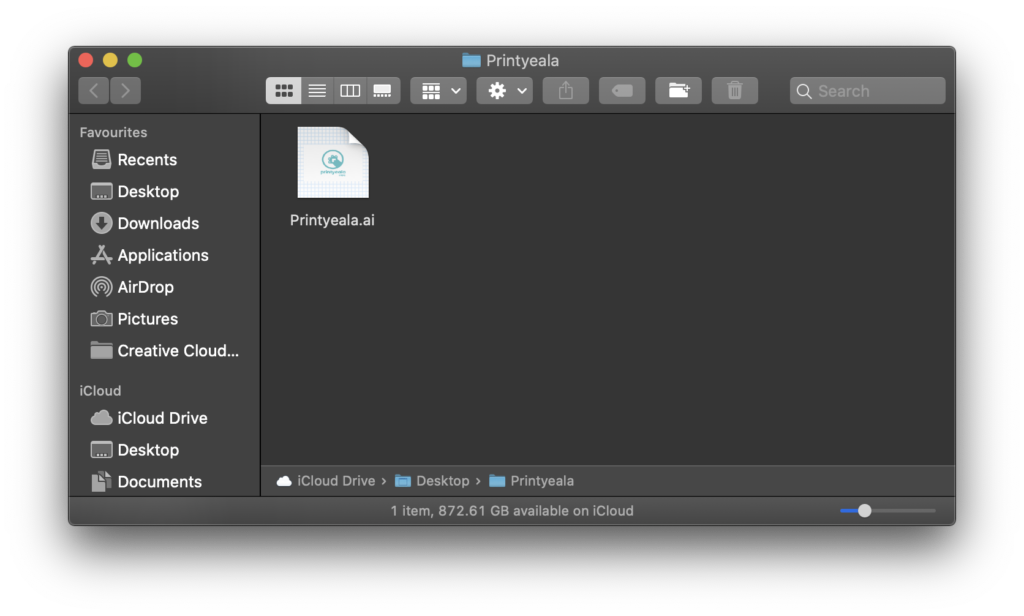Go forward with the right arrow
Image resolution: width=1024 pixels, height=616 pixels.
[125, 91]
